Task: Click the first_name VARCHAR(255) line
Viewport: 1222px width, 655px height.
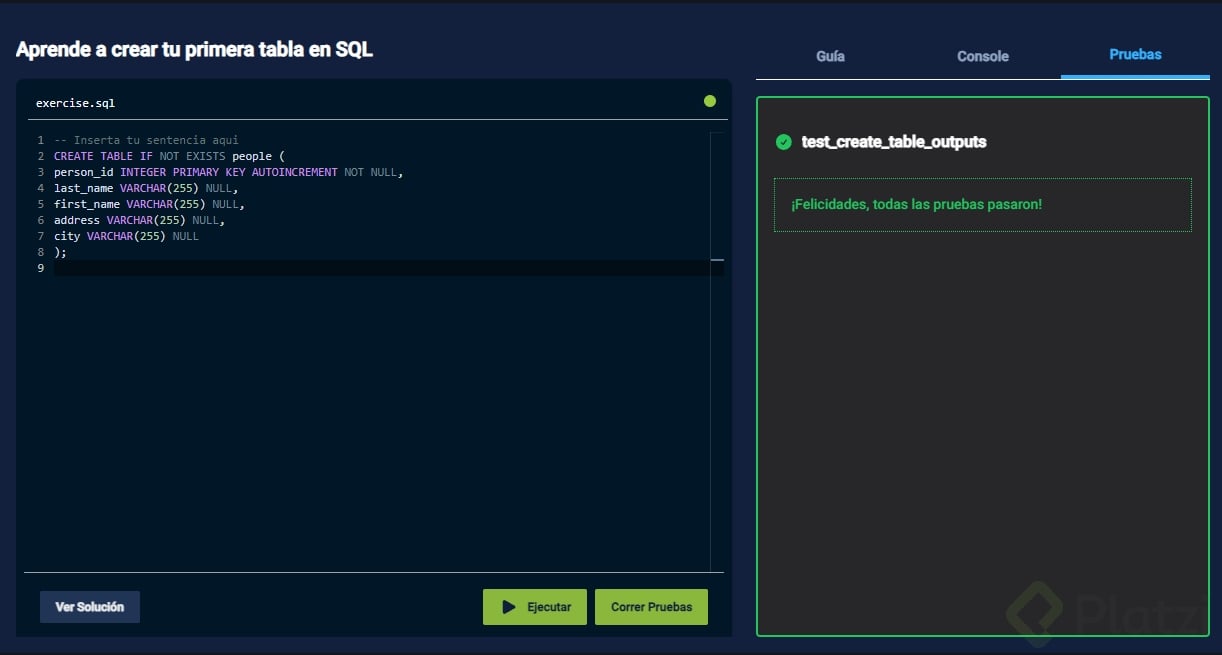Action: tap(149, 204)
